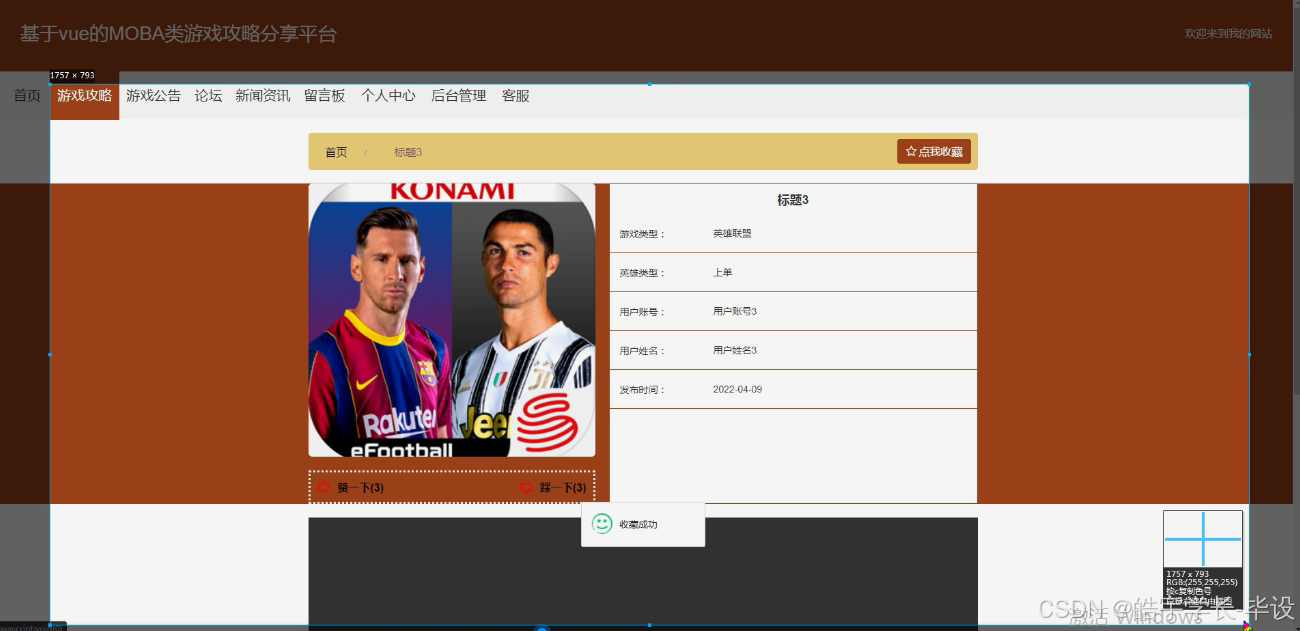Click the 用户账号： label
1300x631 pixels.
click(642, 311)
